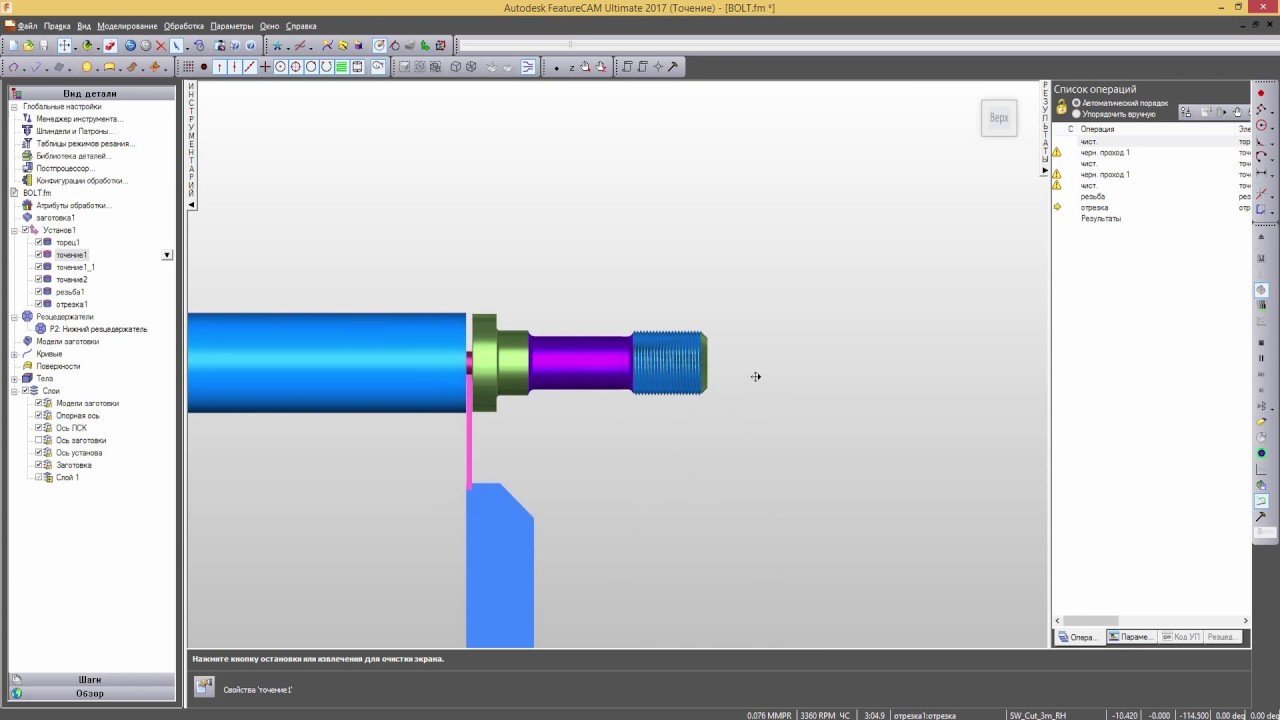Select the резьба operation row
This screenshot has width=1280, height=720.
pyautogui.click(x=1093, y=197)
